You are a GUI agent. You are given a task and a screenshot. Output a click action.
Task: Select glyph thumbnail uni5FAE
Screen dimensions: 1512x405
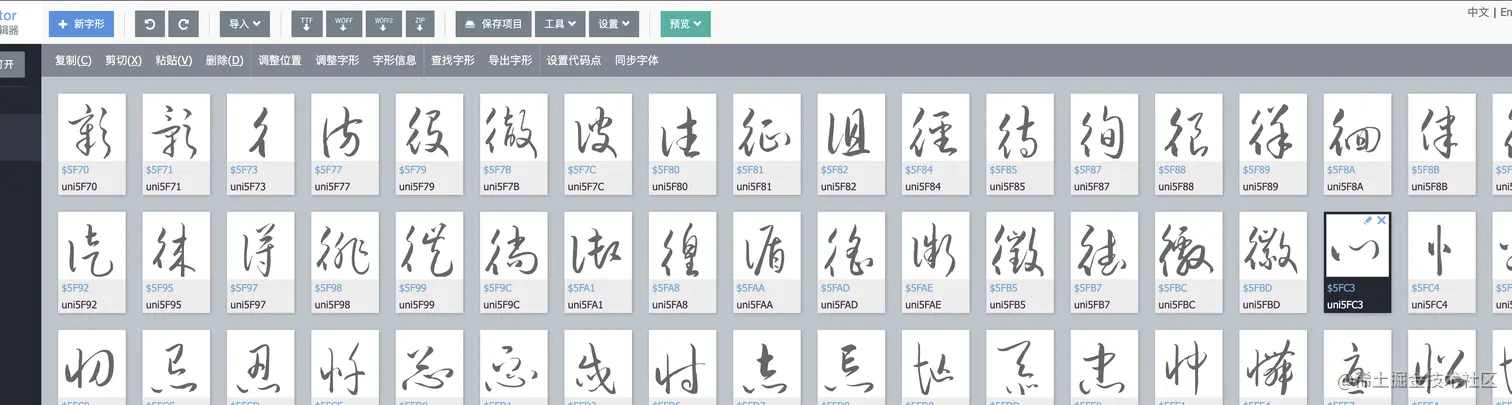(x=935, y=262)
